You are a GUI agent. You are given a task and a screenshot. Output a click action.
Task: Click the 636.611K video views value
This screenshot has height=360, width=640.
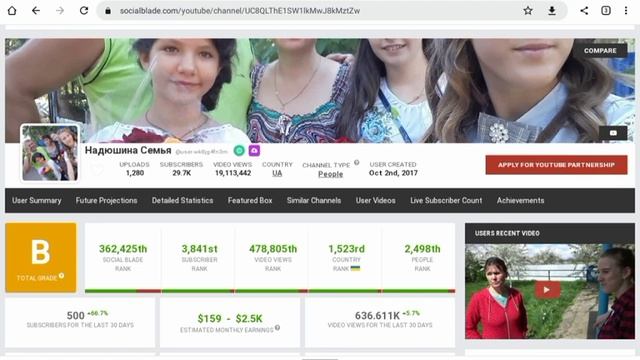[x=377, y=316]
